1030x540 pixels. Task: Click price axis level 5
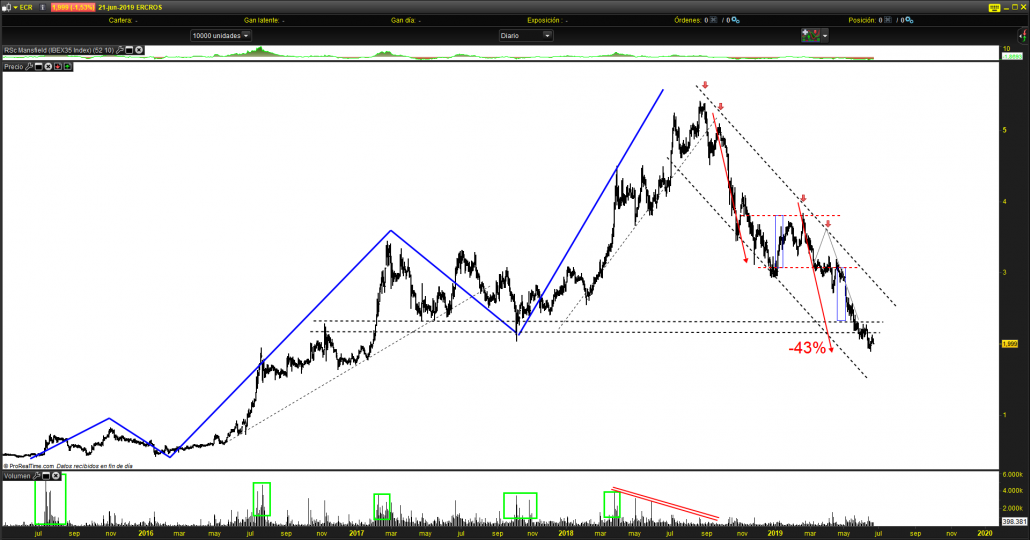[1005, 130]
